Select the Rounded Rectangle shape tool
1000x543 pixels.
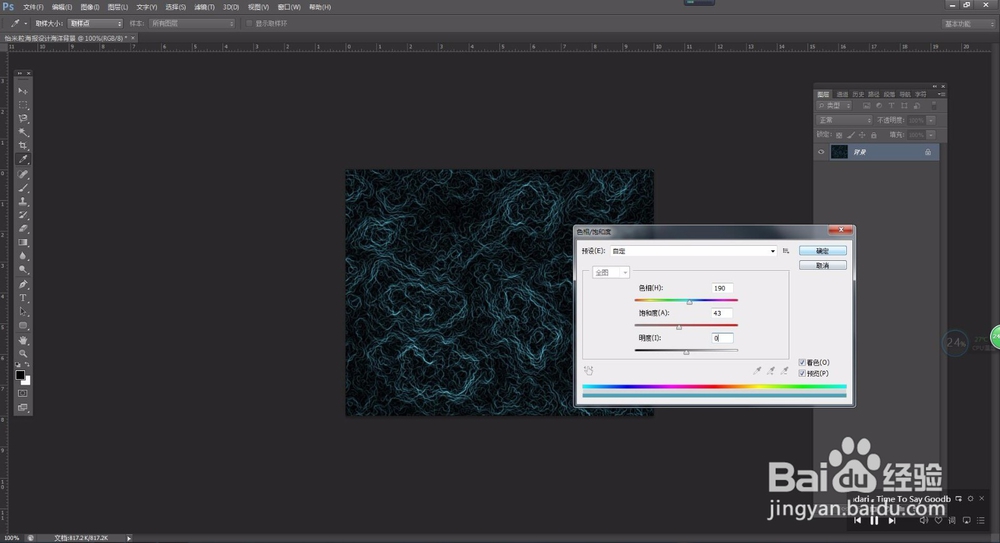[x=23, y=325]
